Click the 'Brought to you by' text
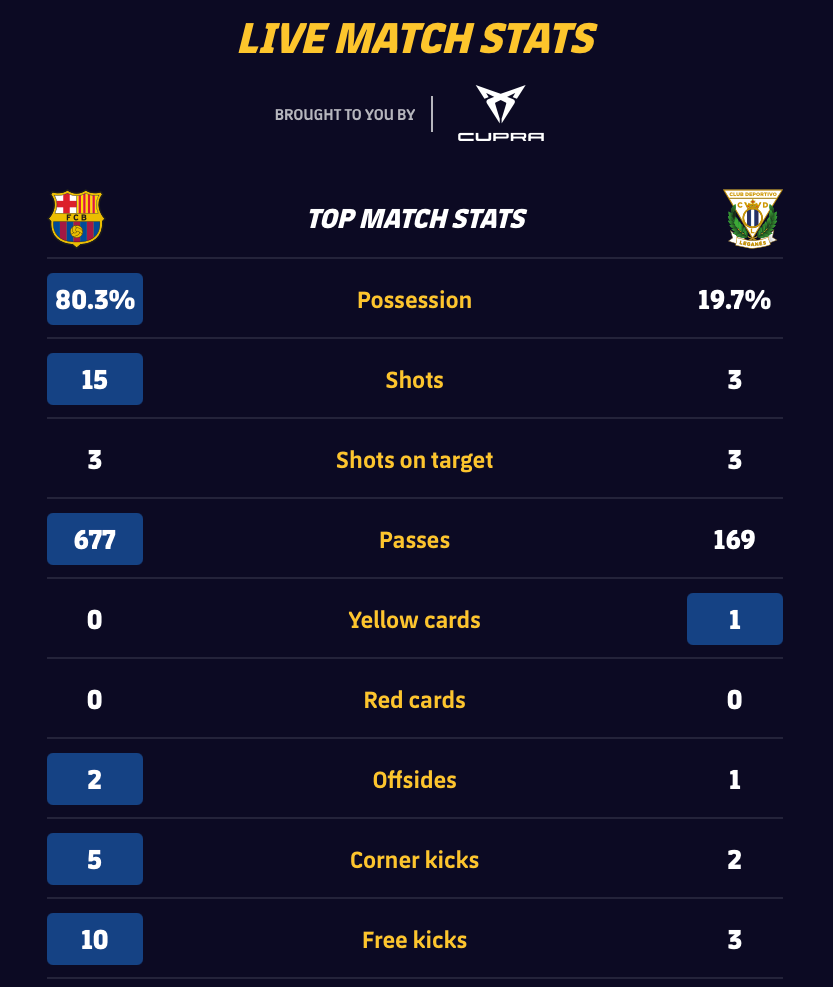This screenshot has height=987, width=833. coord(344,115)
